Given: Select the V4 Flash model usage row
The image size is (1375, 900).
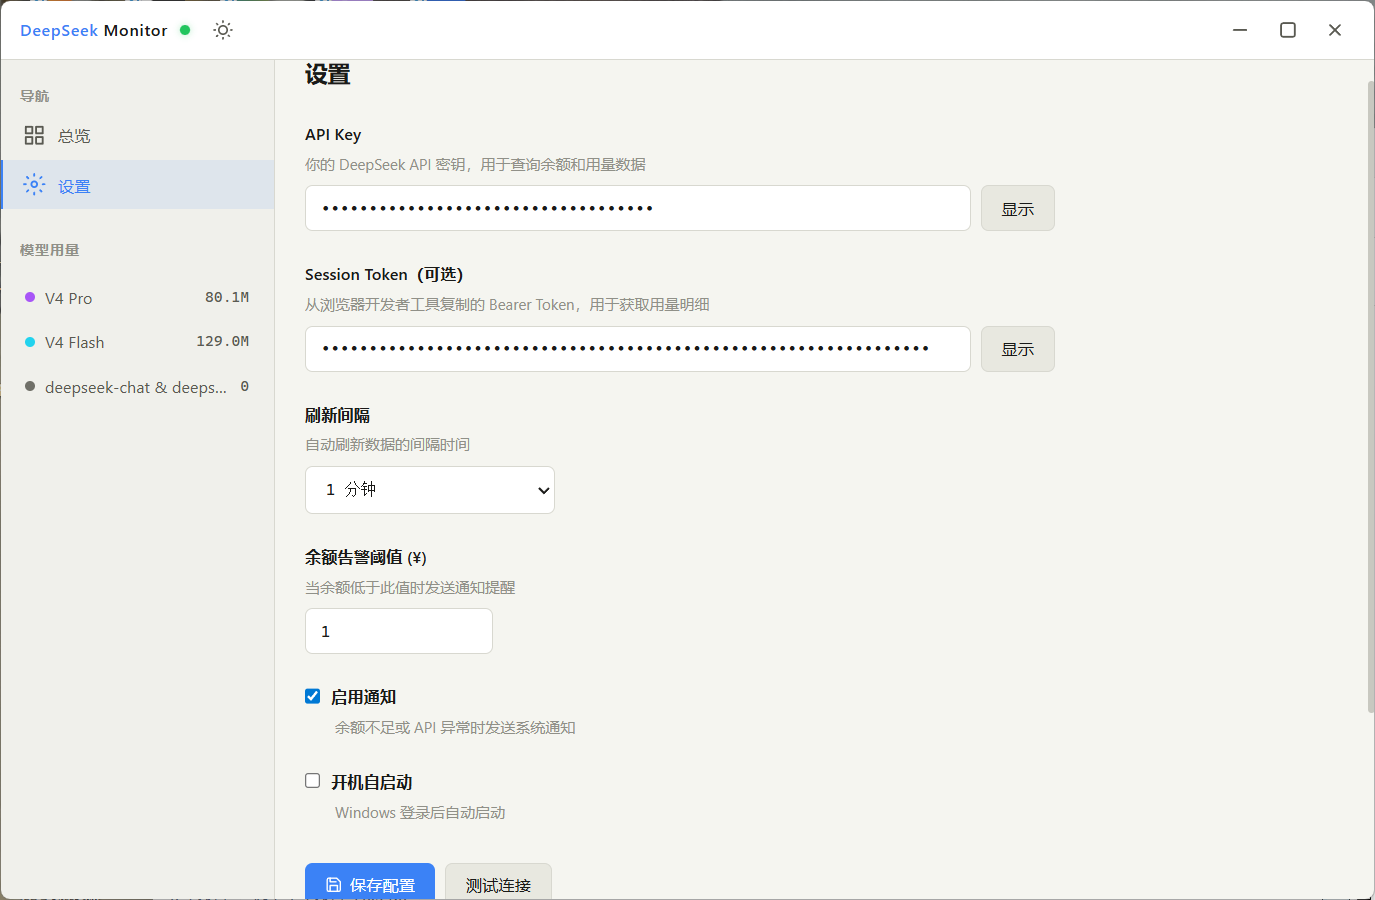Looking at the screenshot, I should click(x=138, y=342).
